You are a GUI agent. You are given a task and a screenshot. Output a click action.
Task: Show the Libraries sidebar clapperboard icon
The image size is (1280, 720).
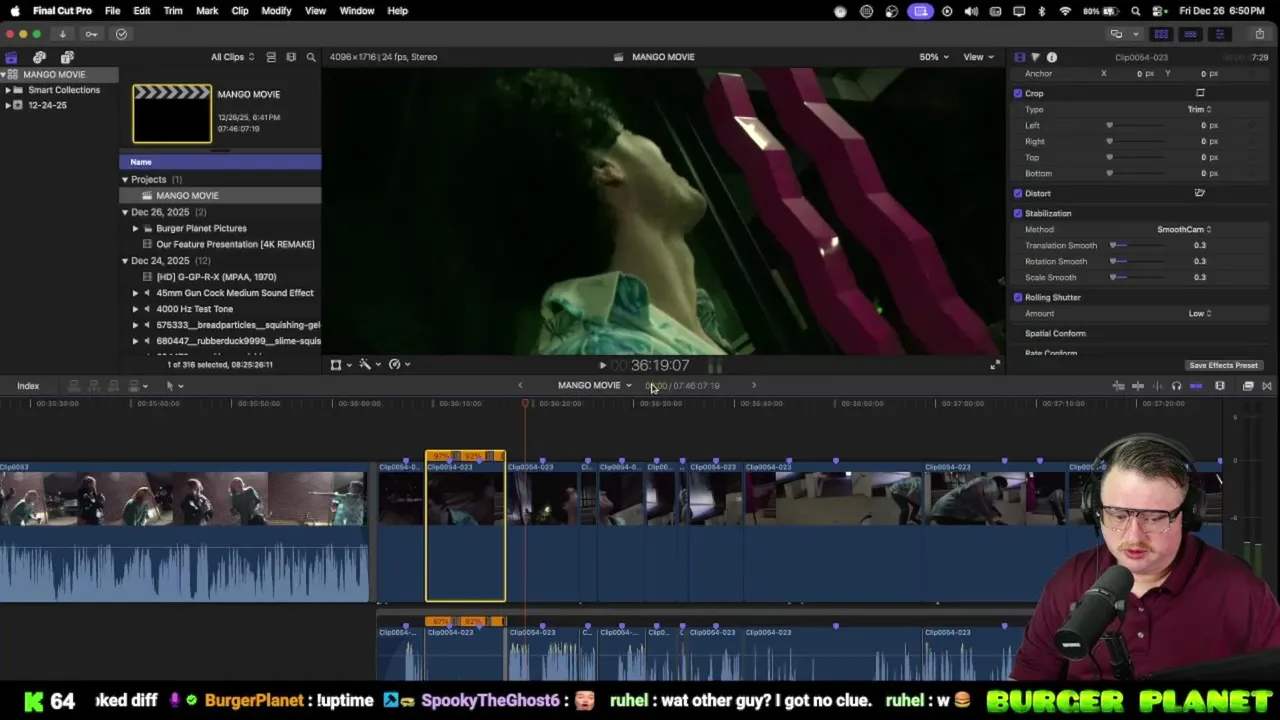(x=11, y=57)
